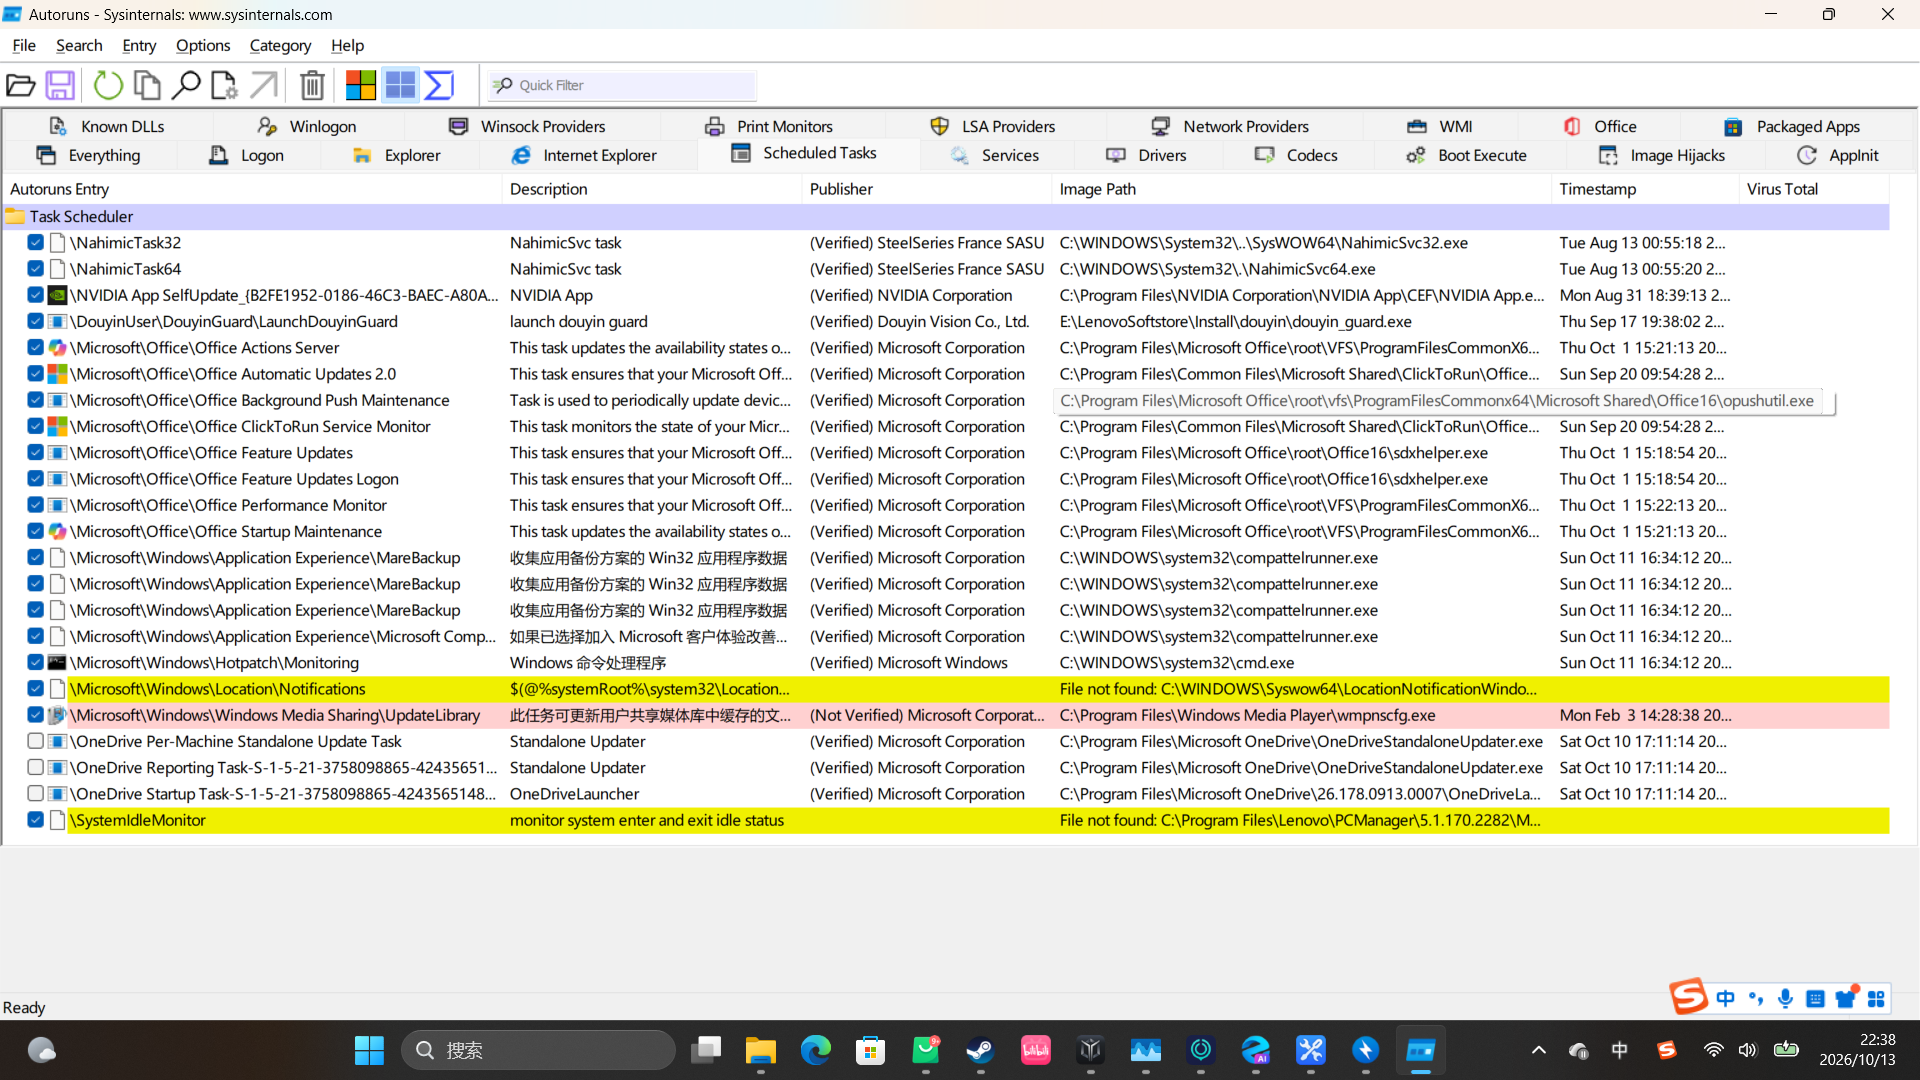This screenshot has width=1920, height=1080.
Task: Sort by Image Path column header
Action: [x=1301, y=189]
